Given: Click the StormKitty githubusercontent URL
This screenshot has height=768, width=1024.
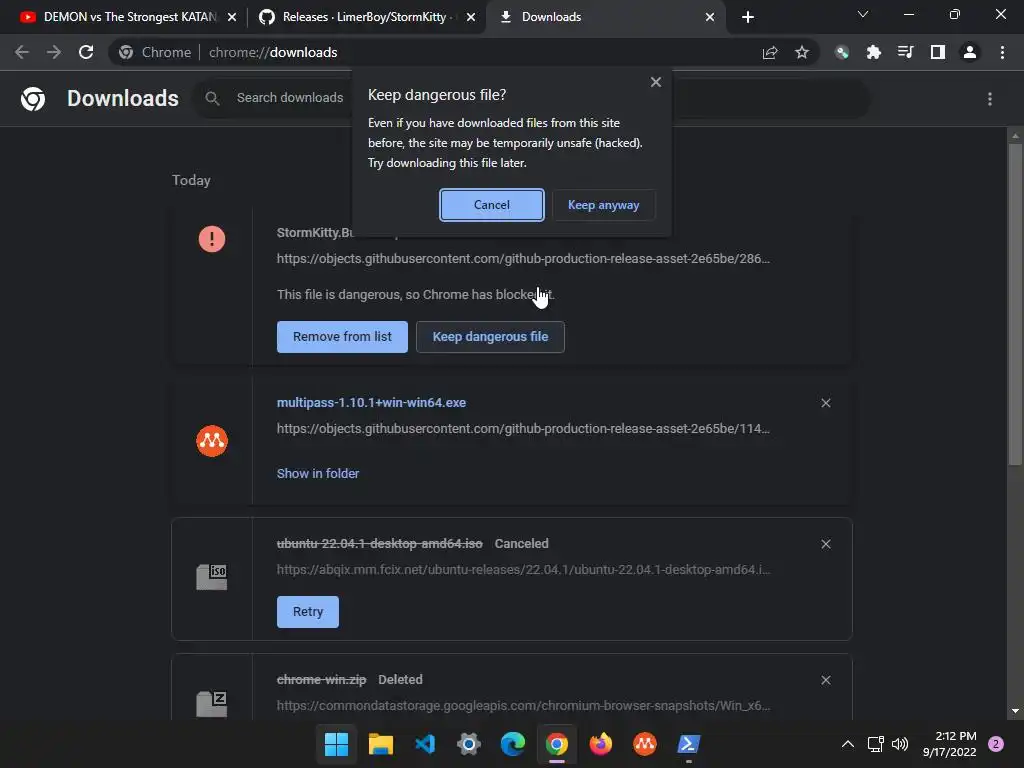Looking at the screenshot, I should [523, 259].
